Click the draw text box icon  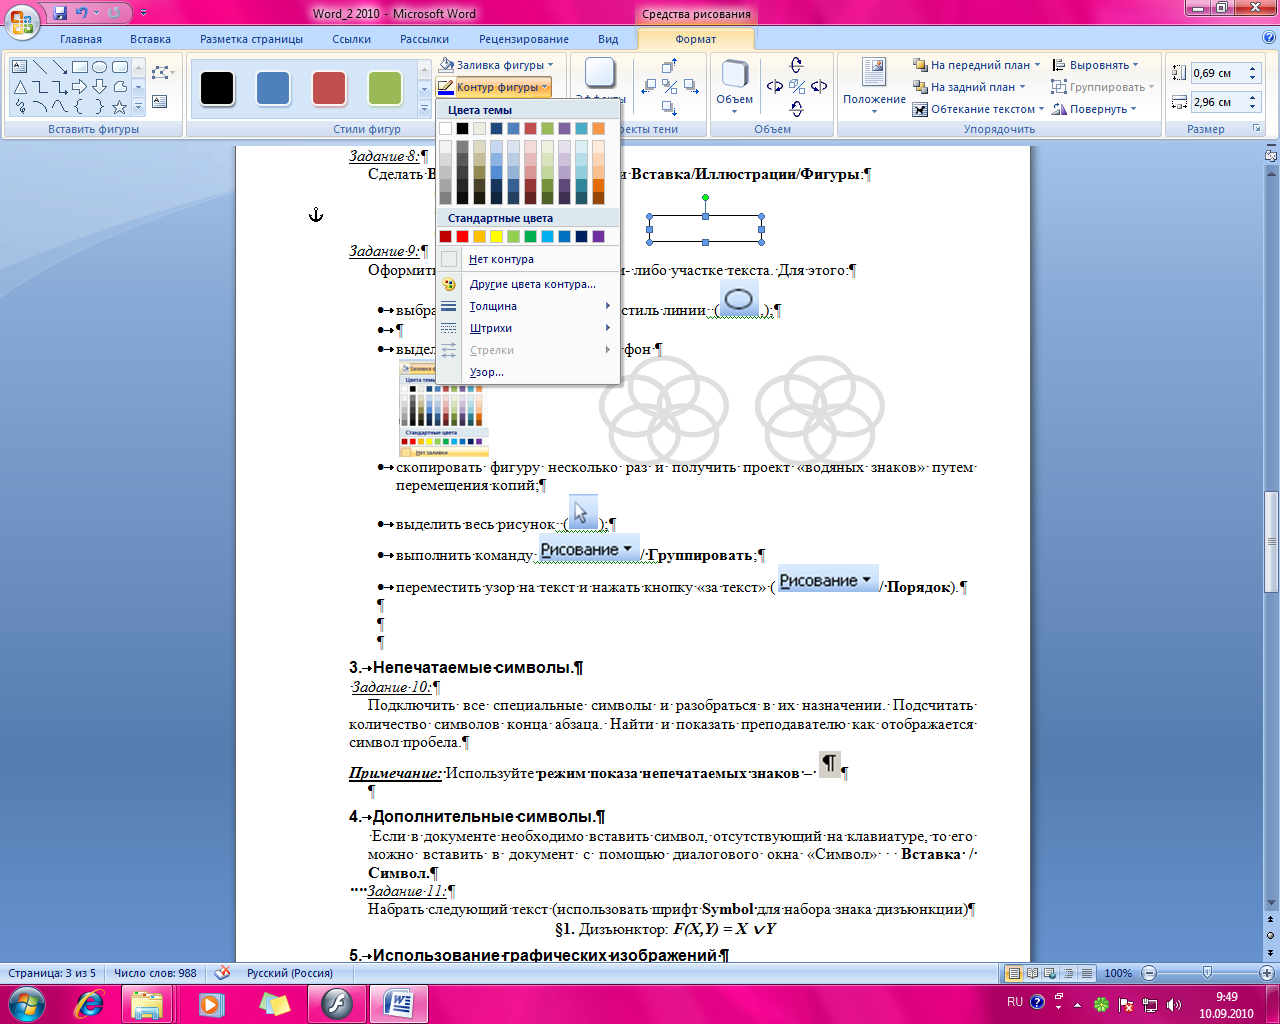tap(160, 102)
